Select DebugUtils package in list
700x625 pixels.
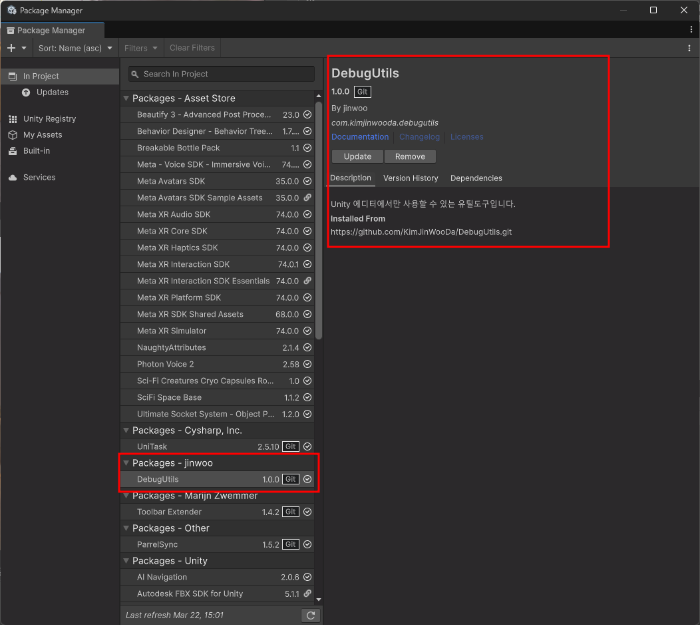(x=217, y=479)
